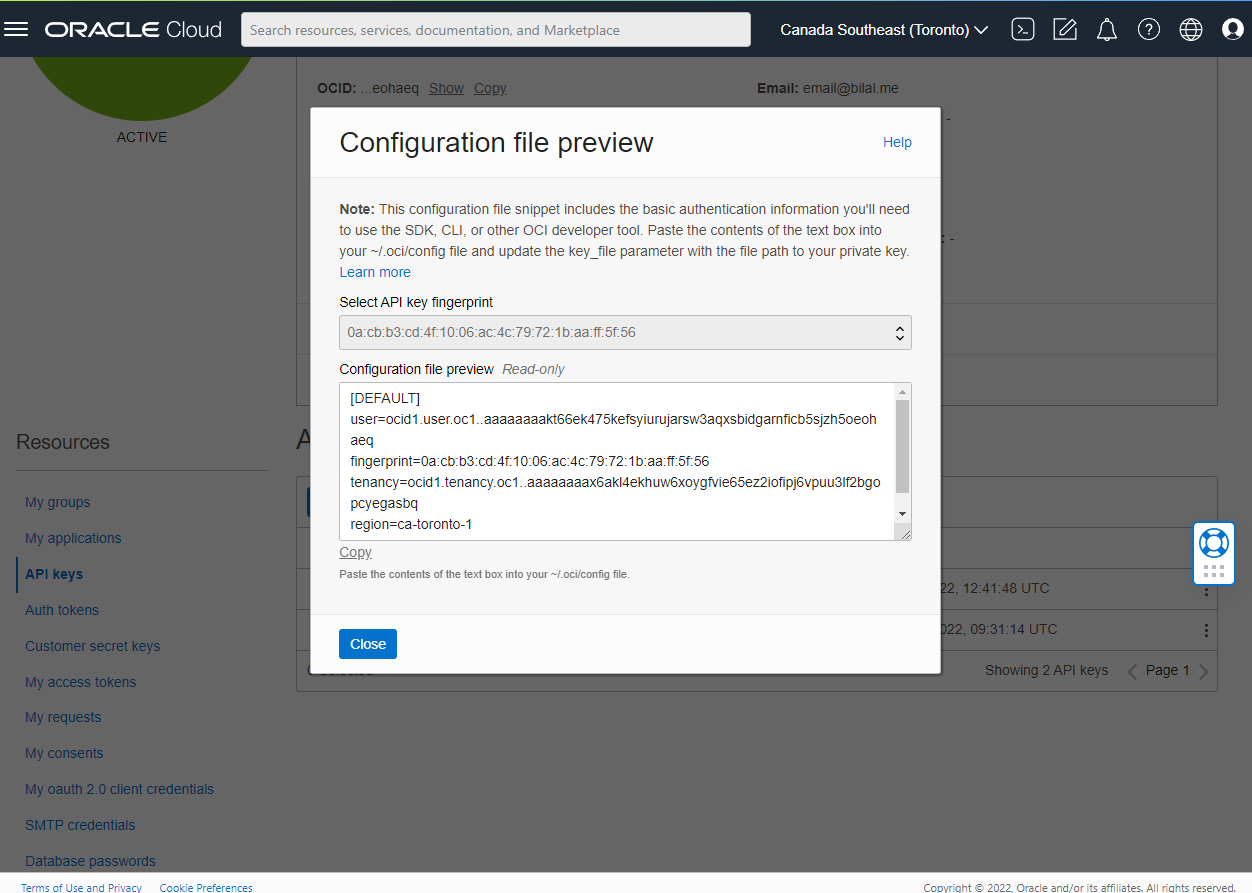This screenshot has width=1252, height=893.
Task: Open the Learn more link
Action: [x=375, y=272]
